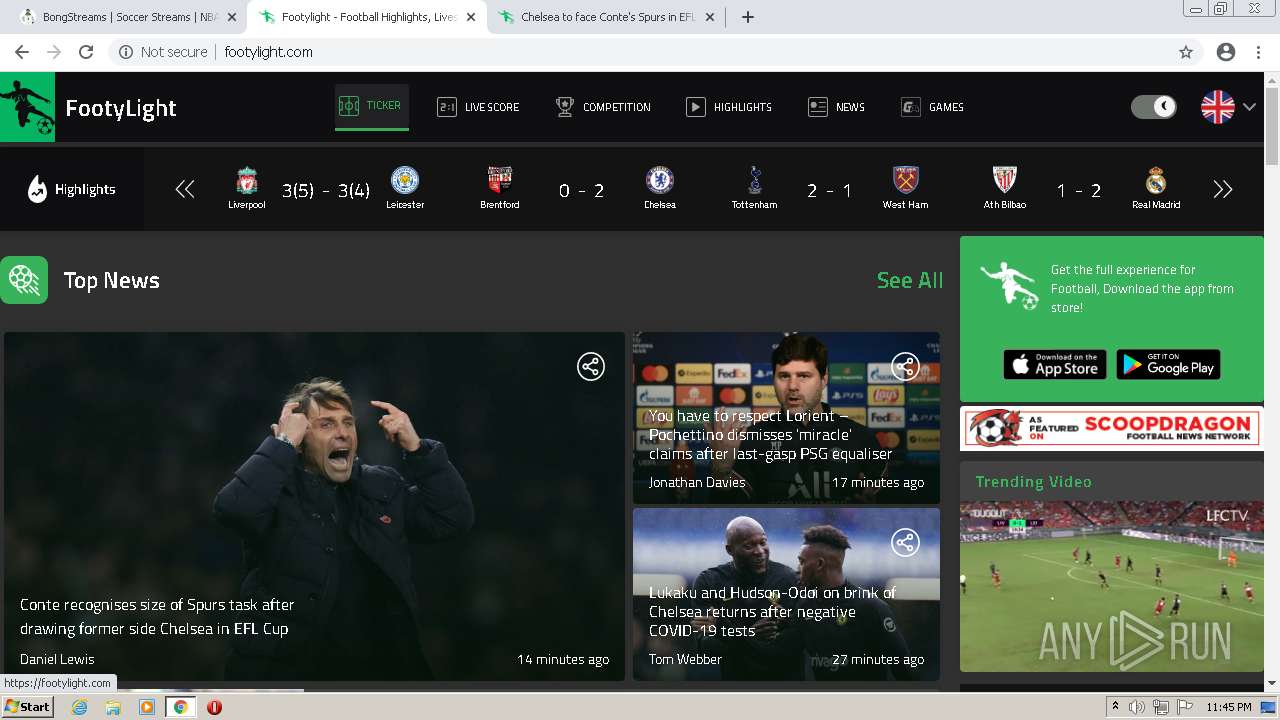Image resolution: width=1280 pixels, height=720 pixels.
Task: Open the News section
Action: coord(836,107)
